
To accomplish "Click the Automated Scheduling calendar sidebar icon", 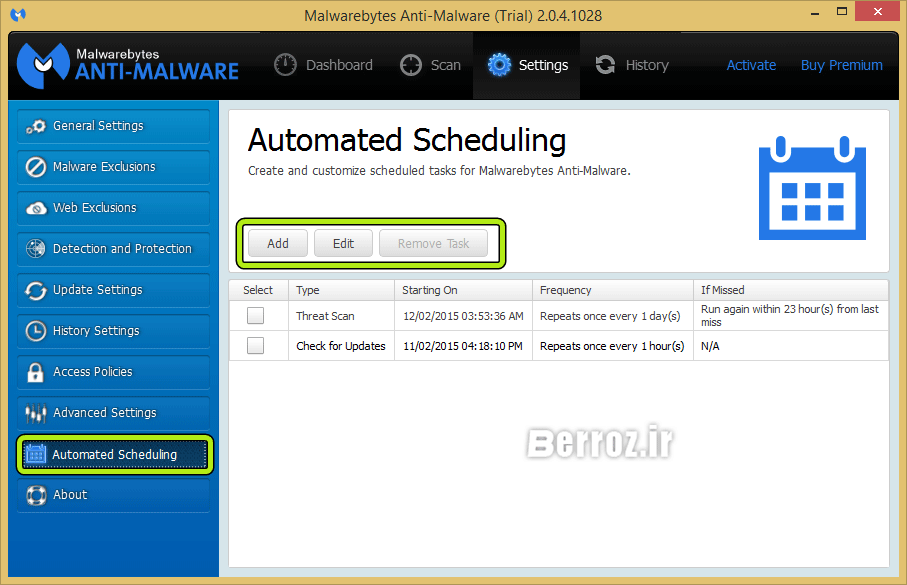I will click(x=35, y=454).
